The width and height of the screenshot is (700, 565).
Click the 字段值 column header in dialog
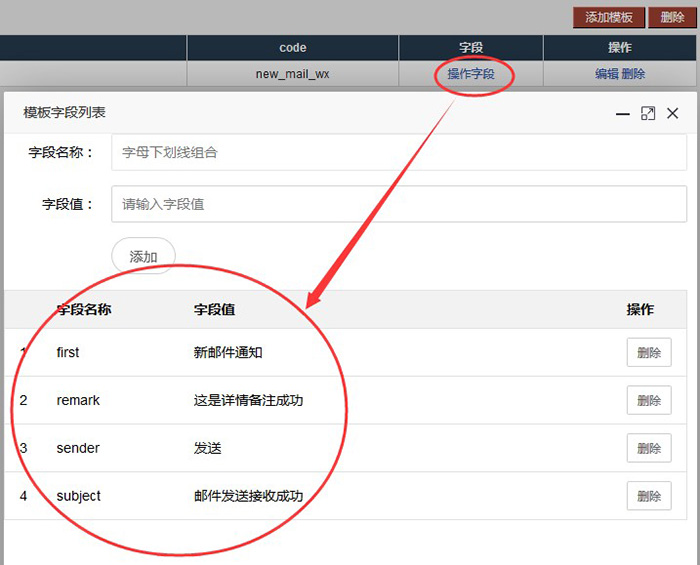(x=214, y=309)
